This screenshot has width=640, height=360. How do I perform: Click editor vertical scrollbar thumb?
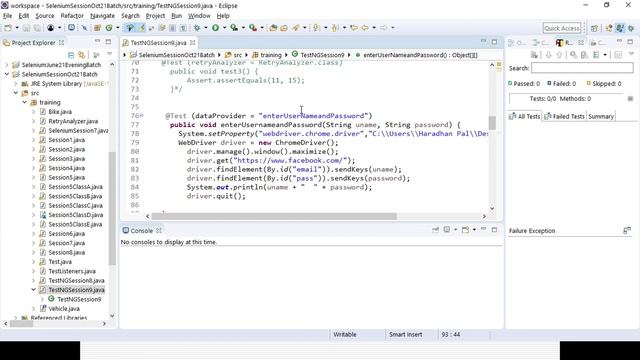[492, 122]
